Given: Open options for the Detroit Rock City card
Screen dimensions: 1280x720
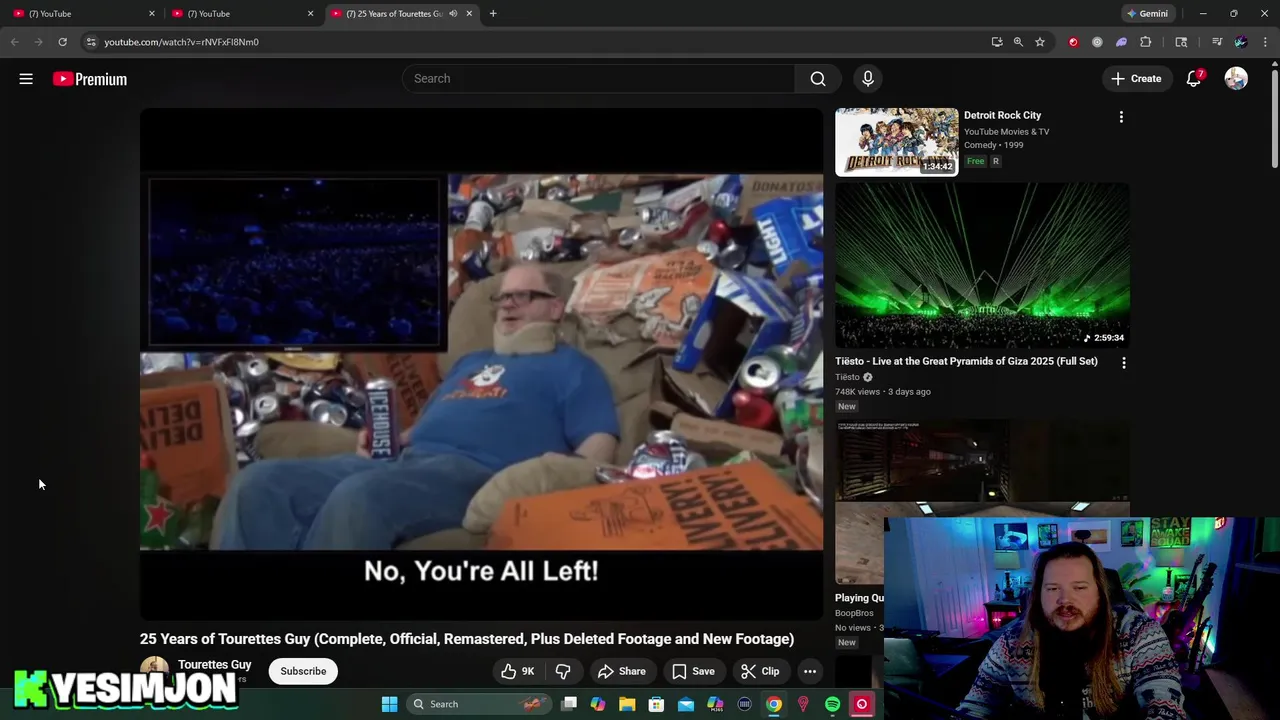Looking at the screenshot, I should 1121,117.
